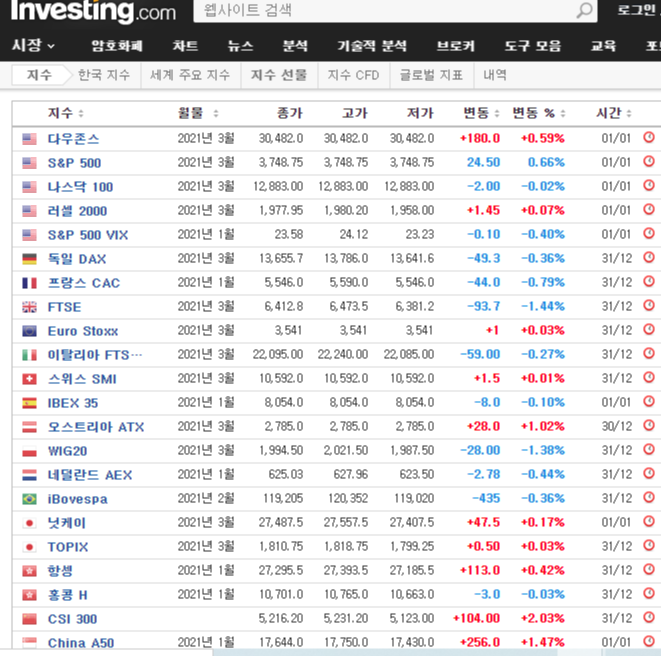Viewport: 661px width, 656px height.
Task: Open the 러셀 2000 link
Action: coord(77,211)
